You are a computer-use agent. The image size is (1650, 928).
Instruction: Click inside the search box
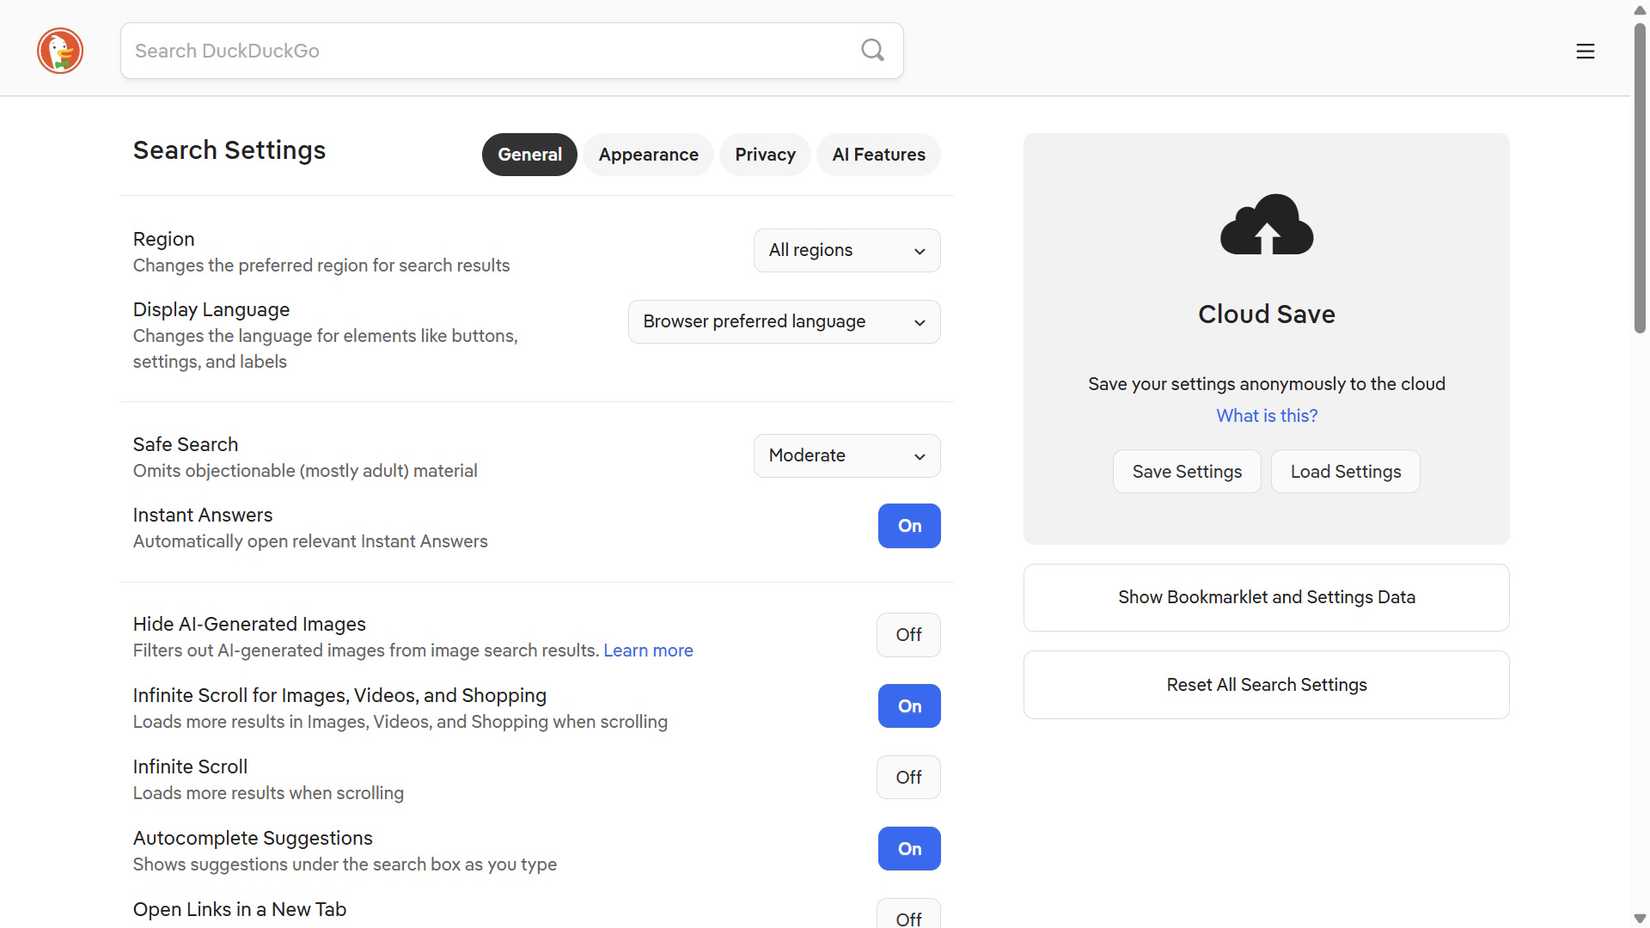[x=450, y=50]
